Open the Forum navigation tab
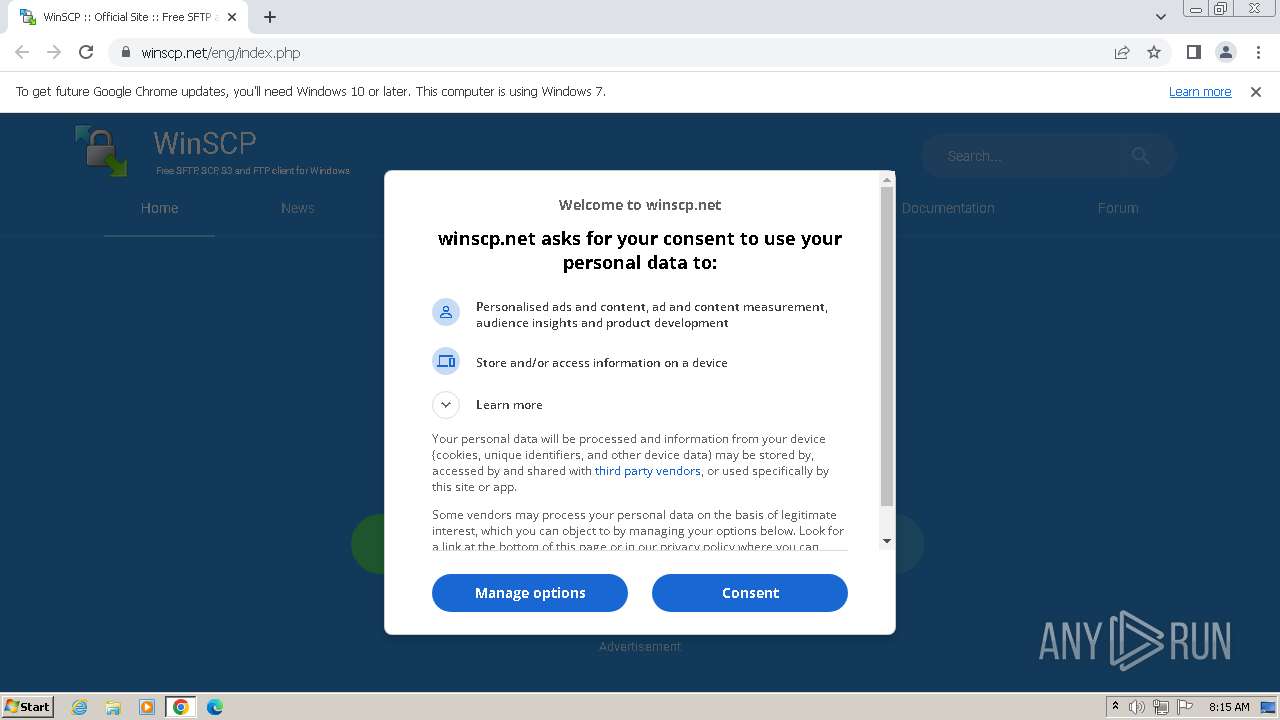Image resolution: width=1280 pixels, height=720 pixels. [1118, 208]
